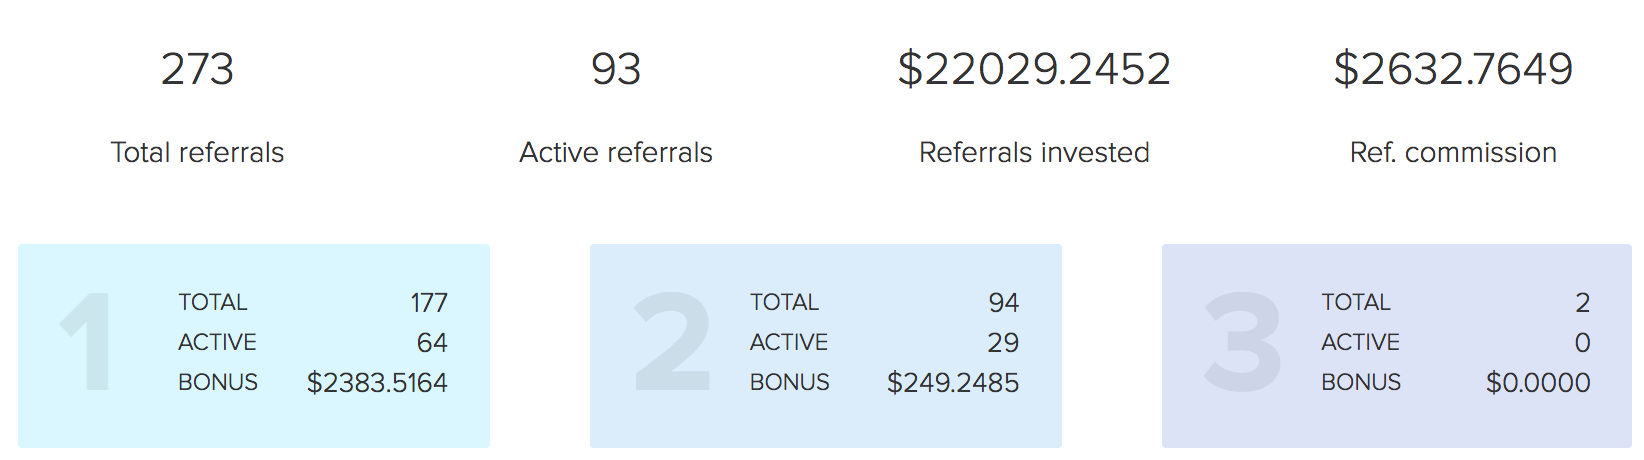Select the active referrals count 93
Viewport: 1644px width, 460px height.
(x=616, y=69)
